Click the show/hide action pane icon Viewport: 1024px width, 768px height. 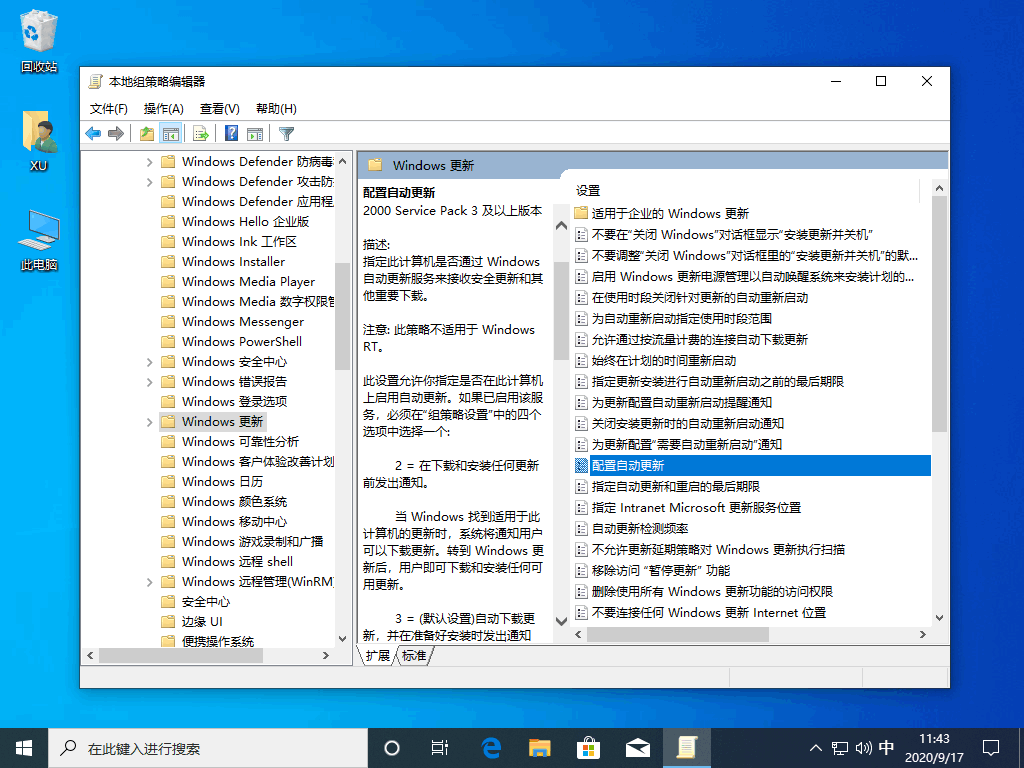(x=255, y=134)
